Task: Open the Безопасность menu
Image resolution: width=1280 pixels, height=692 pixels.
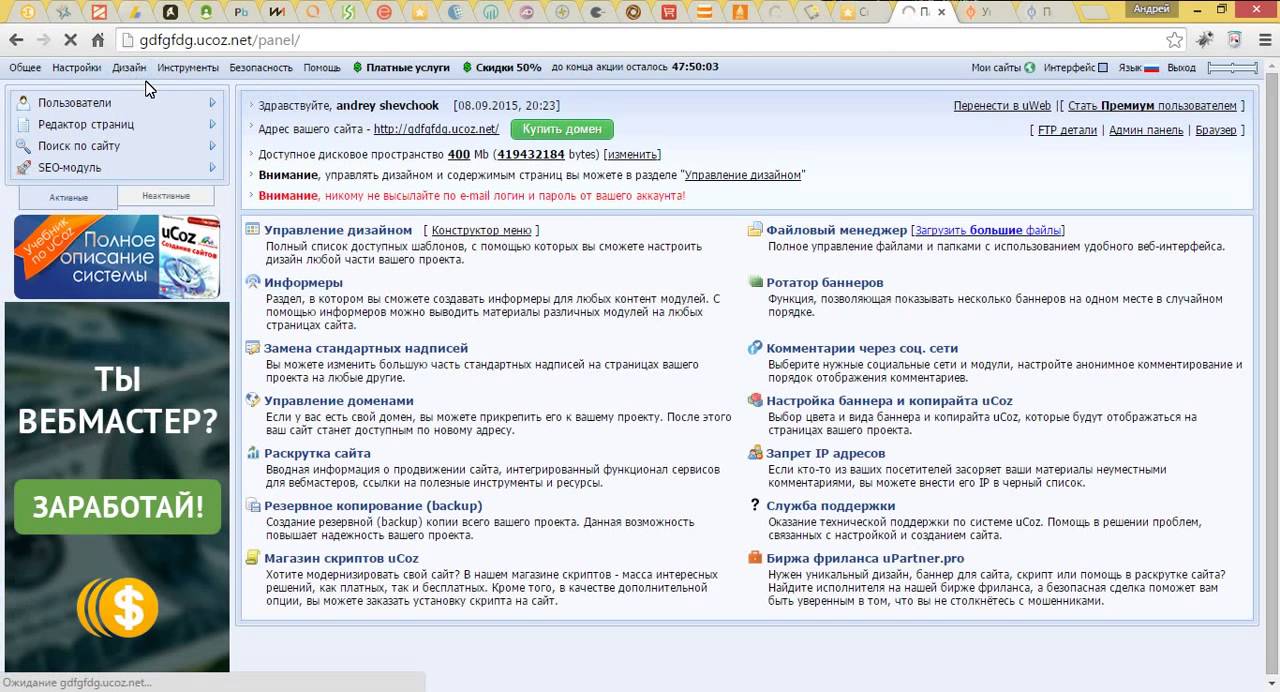Action: pyautogui.click(x=261, y=68)
